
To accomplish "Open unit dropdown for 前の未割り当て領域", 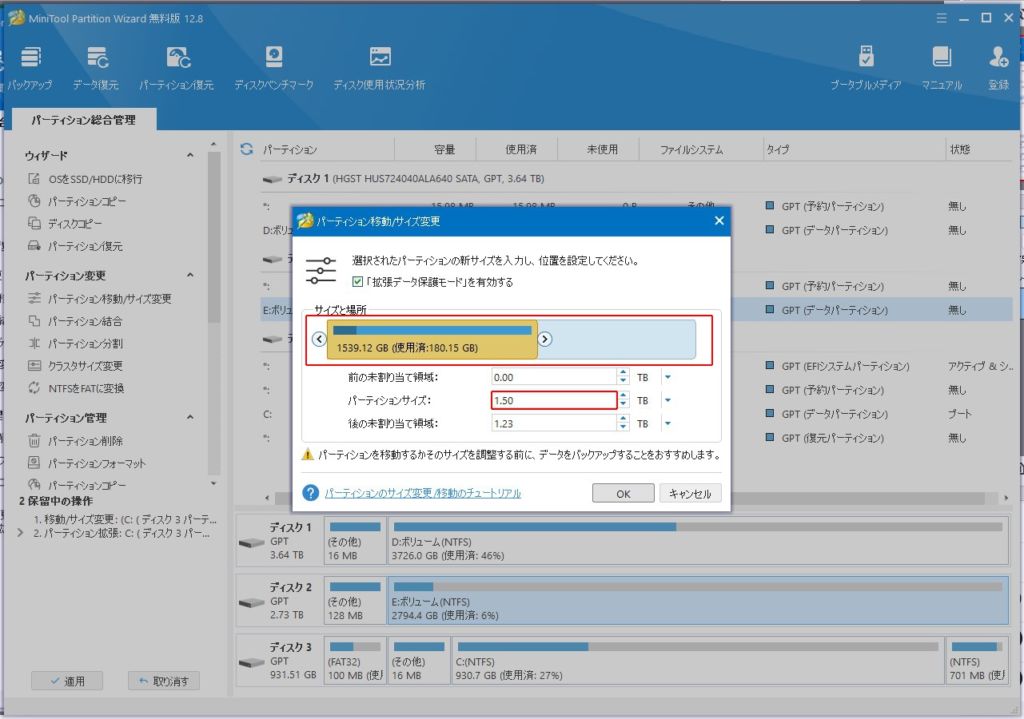I will coord(667,377).
